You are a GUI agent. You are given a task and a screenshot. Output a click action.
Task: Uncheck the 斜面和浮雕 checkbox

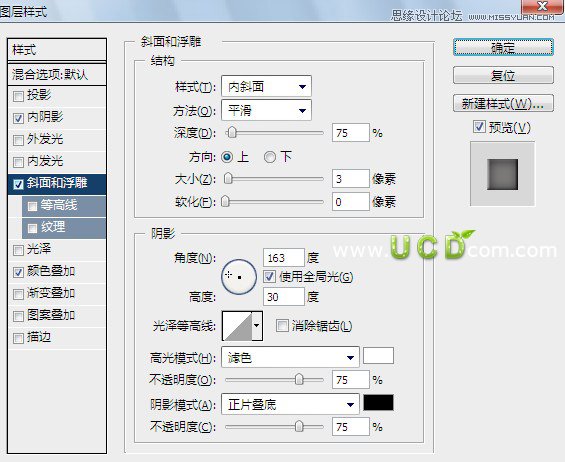pos(18,184)
